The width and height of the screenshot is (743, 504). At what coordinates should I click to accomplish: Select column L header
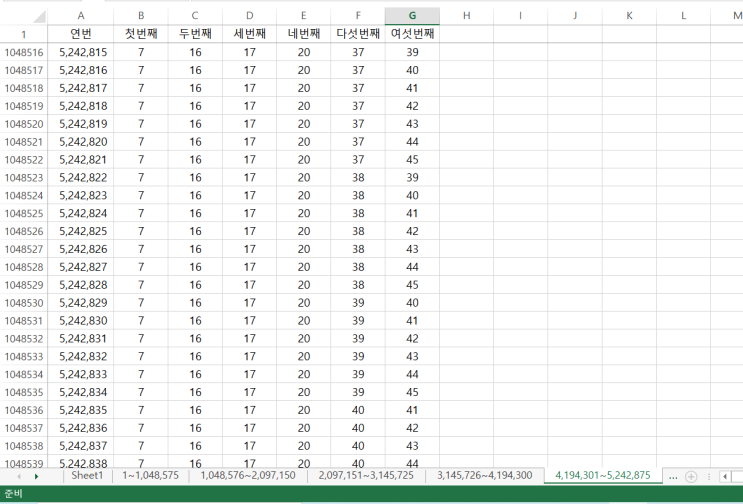(x=683, y=16)
